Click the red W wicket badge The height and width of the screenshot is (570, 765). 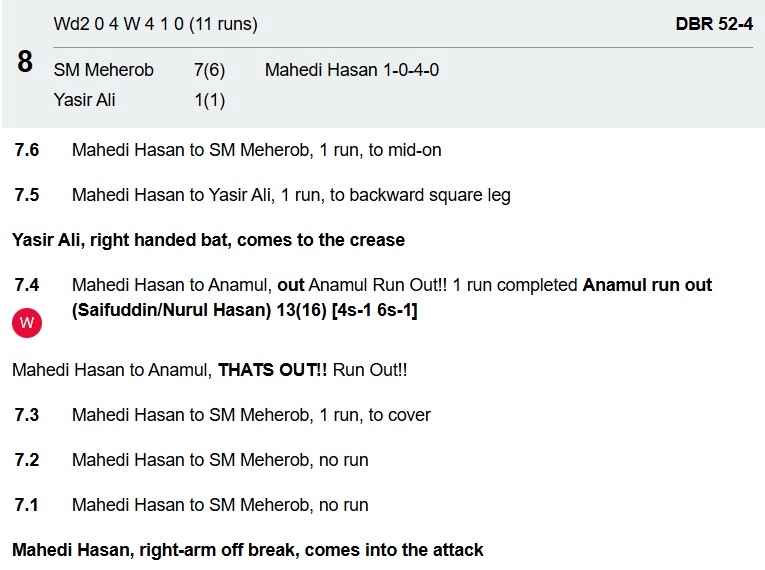click(27, 322)
